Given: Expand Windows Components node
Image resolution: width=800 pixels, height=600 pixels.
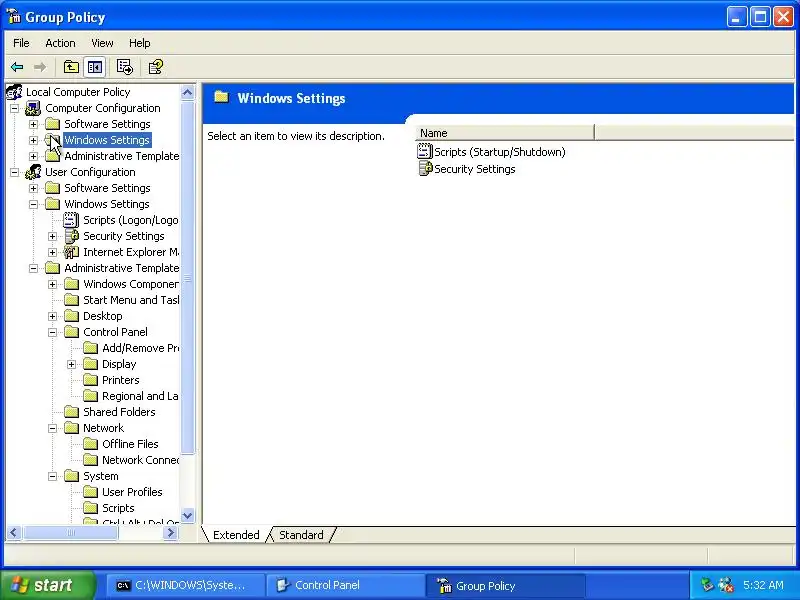Looking at the screenshot, I should (x=52, y=284).
